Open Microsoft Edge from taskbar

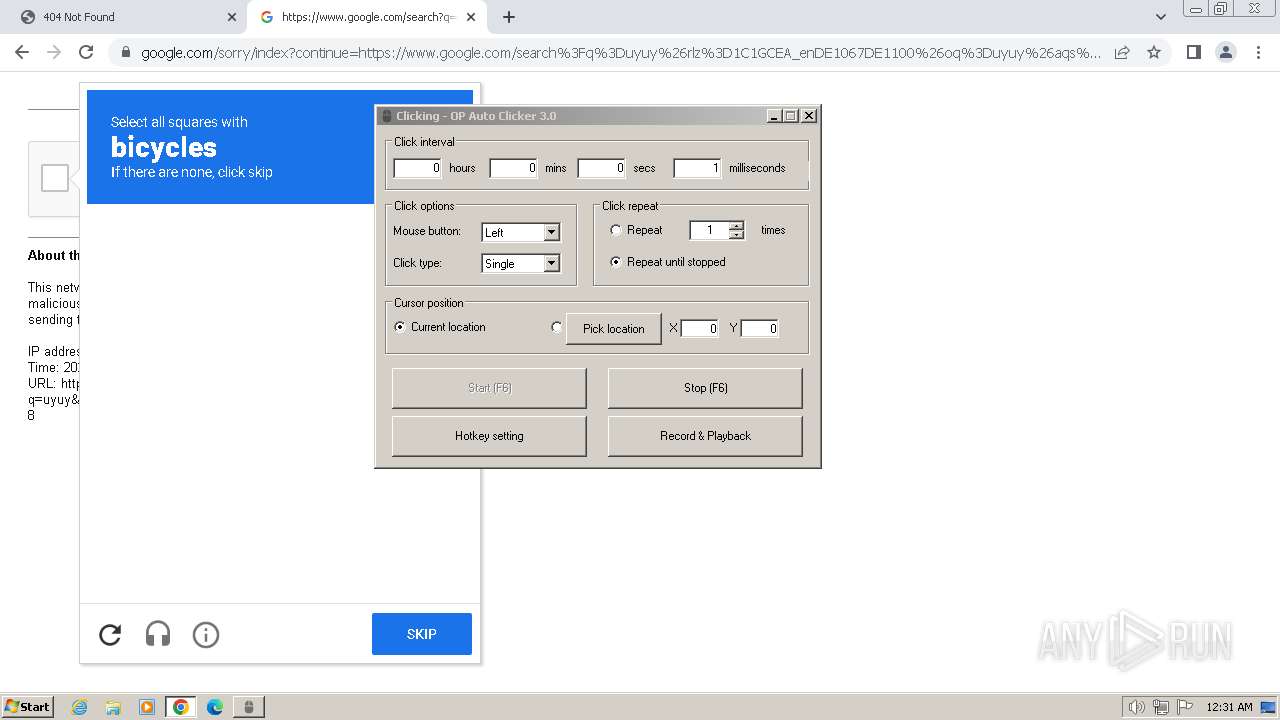click(215, 707)
